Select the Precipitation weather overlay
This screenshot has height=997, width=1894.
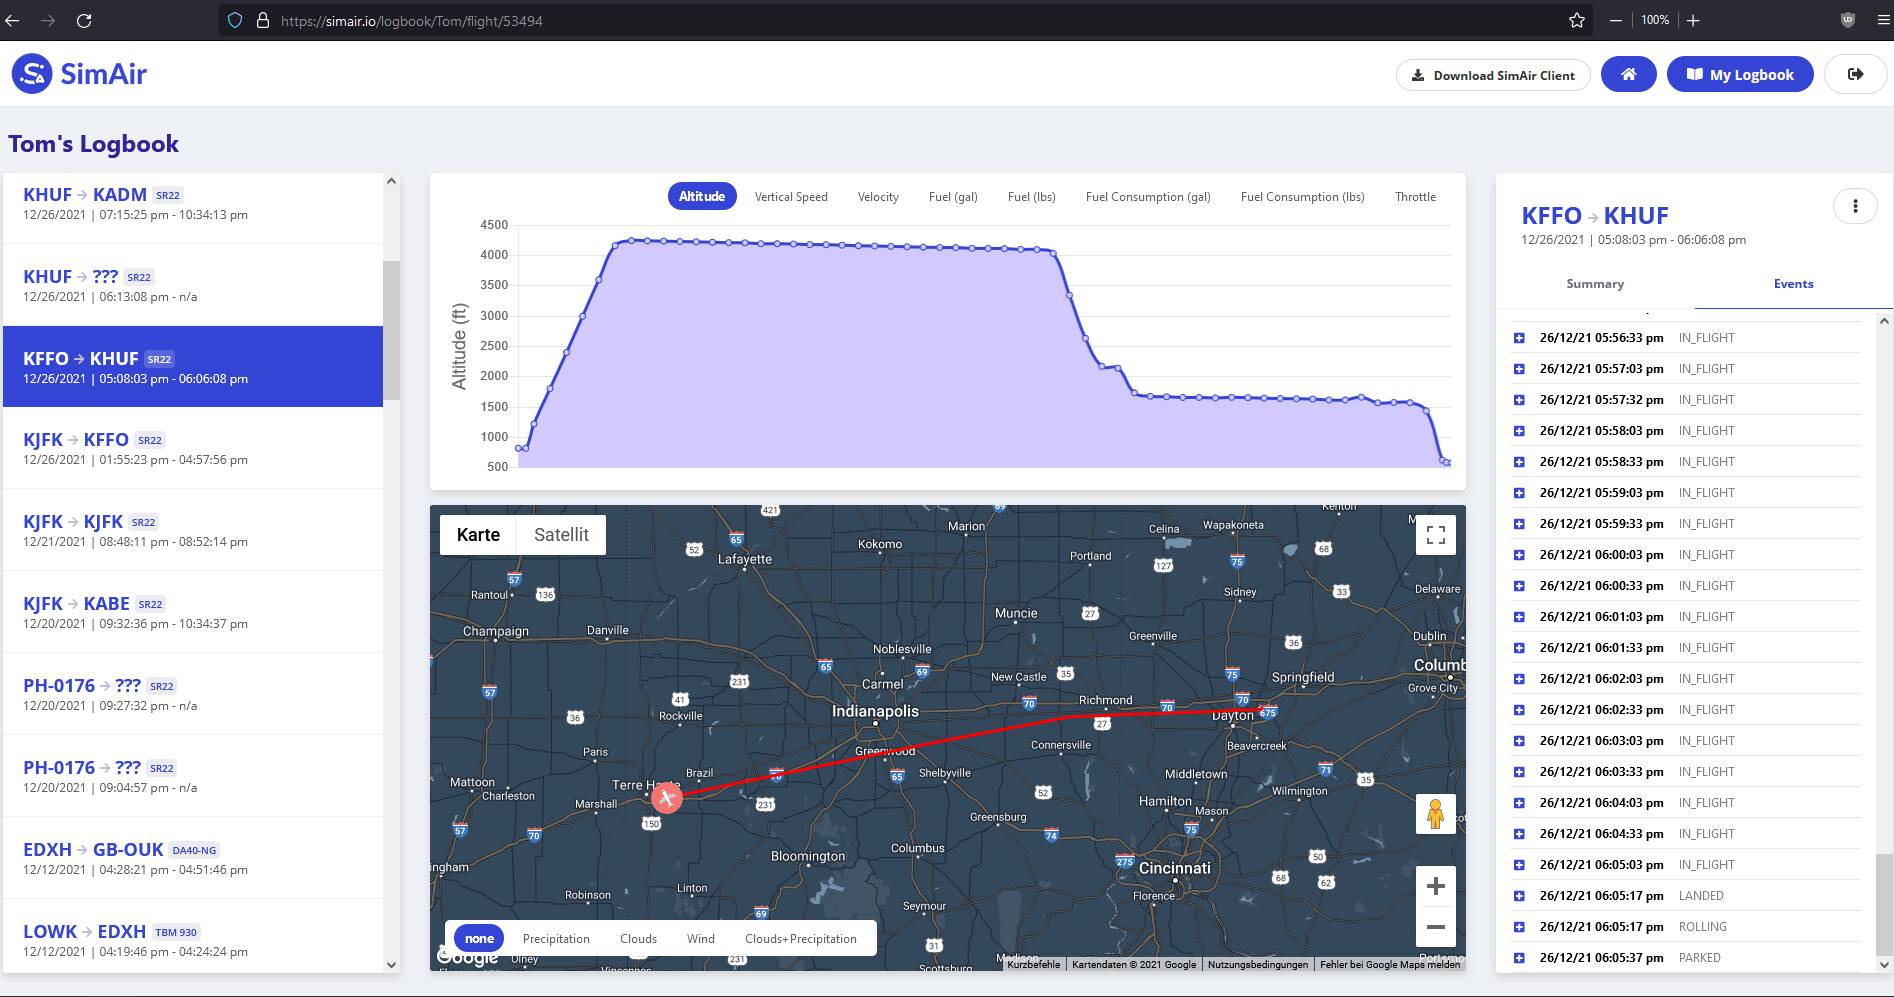(556, 939)
